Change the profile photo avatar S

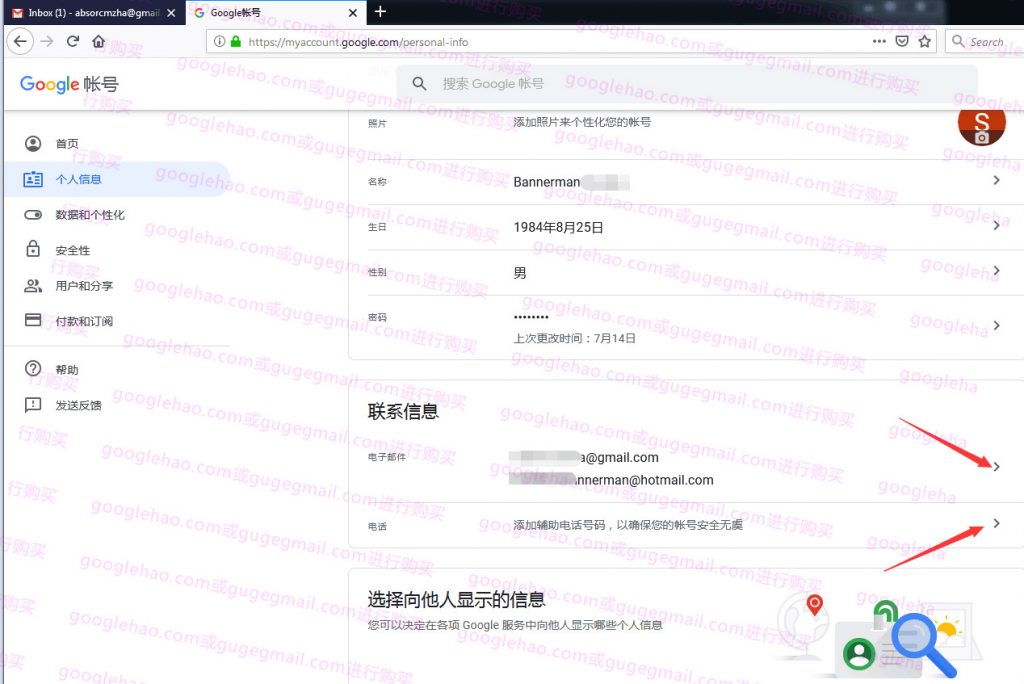coord(982,123)
